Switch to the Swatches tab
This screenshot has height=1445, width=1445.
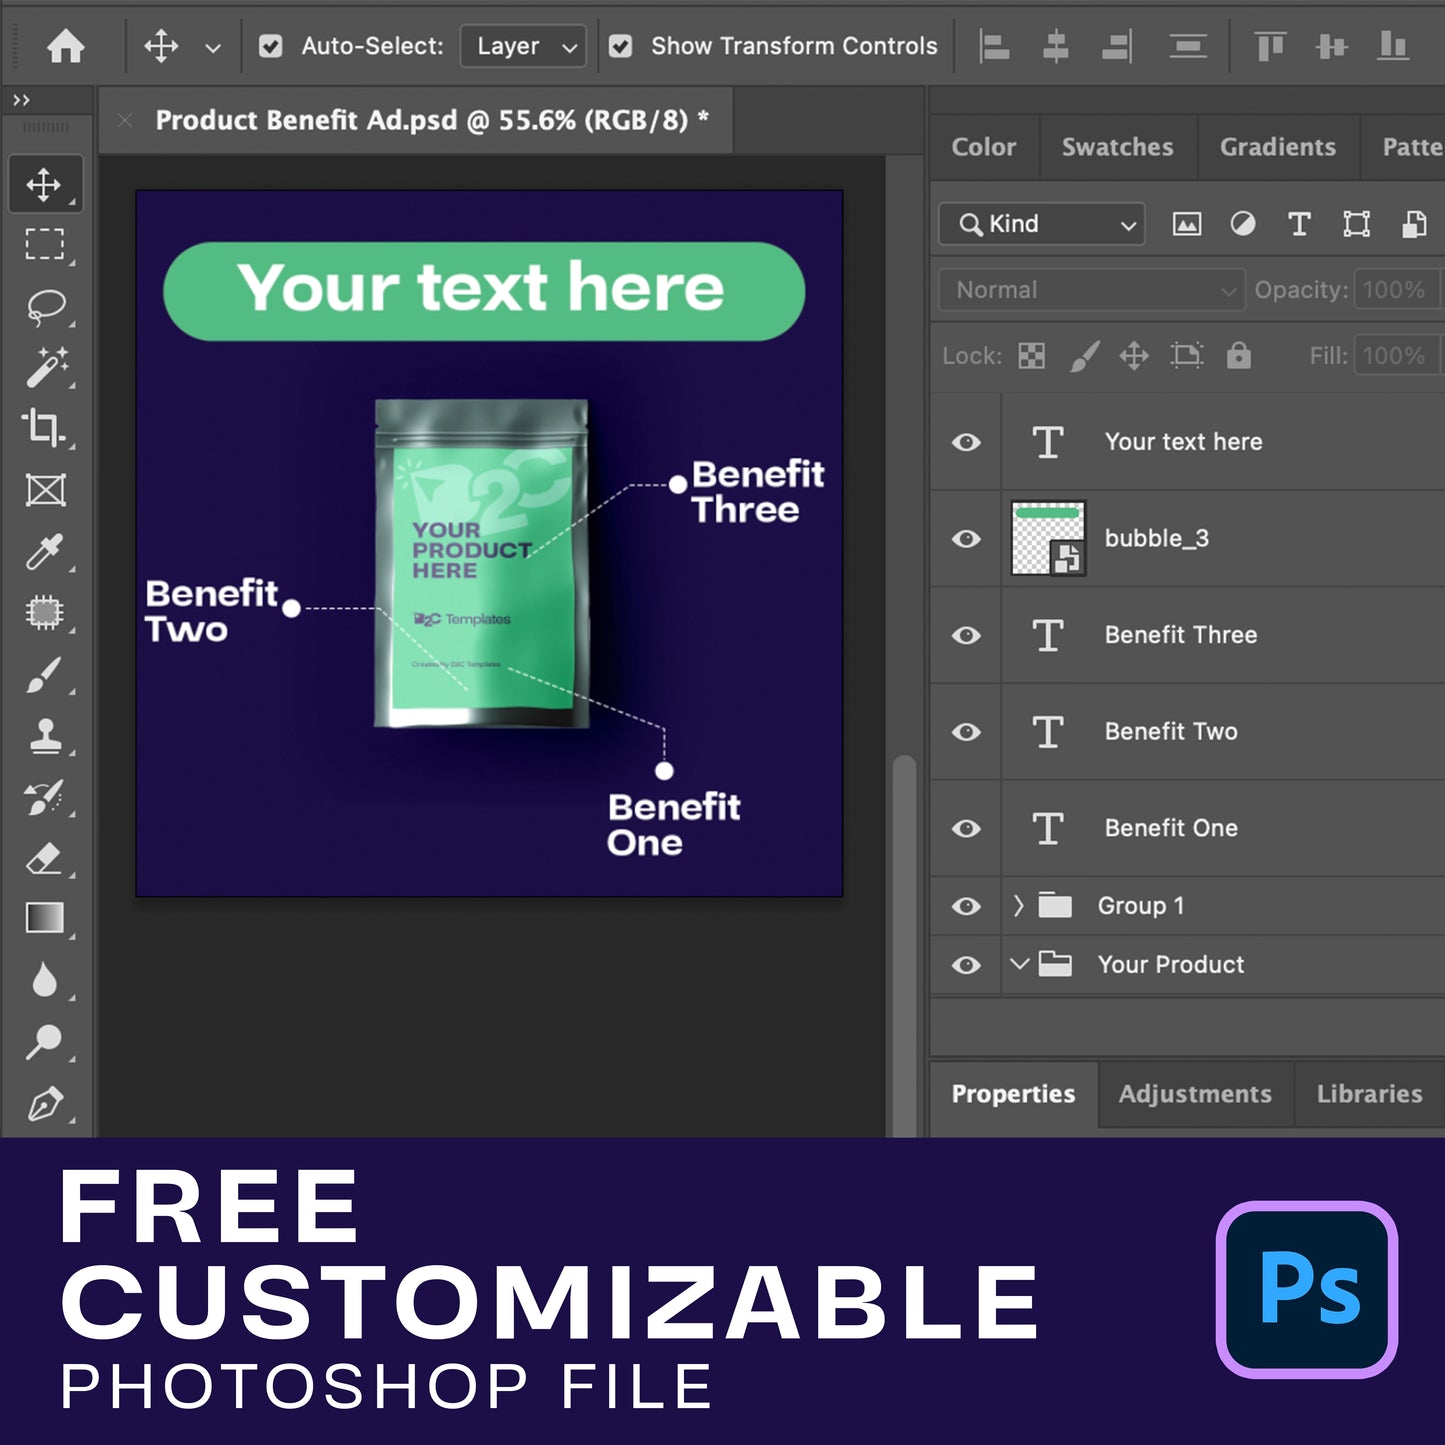pos(1117,147)
